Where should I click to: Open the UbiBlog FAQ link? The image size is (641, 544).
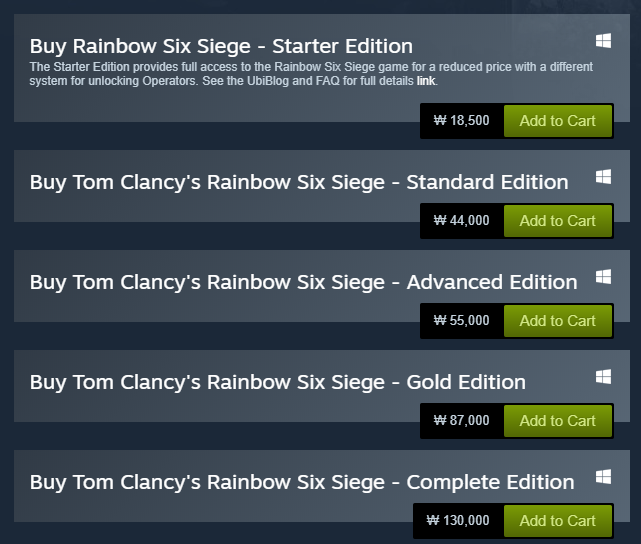click(426, 81)
